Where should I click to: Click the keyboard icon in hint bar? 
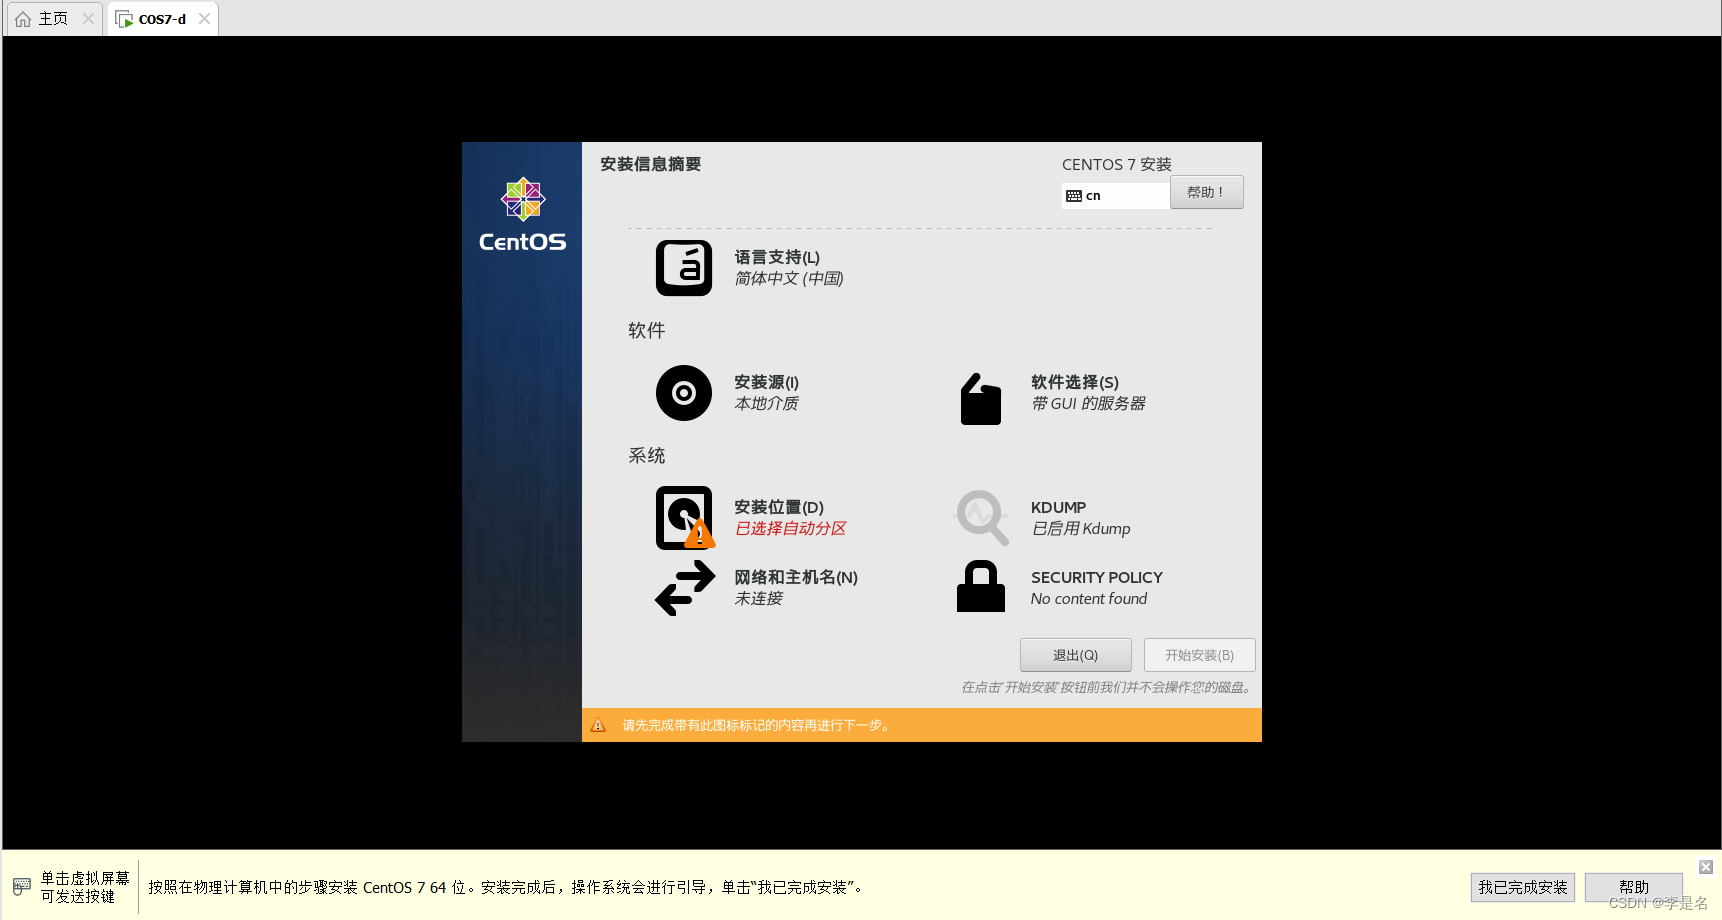[22, 887]
